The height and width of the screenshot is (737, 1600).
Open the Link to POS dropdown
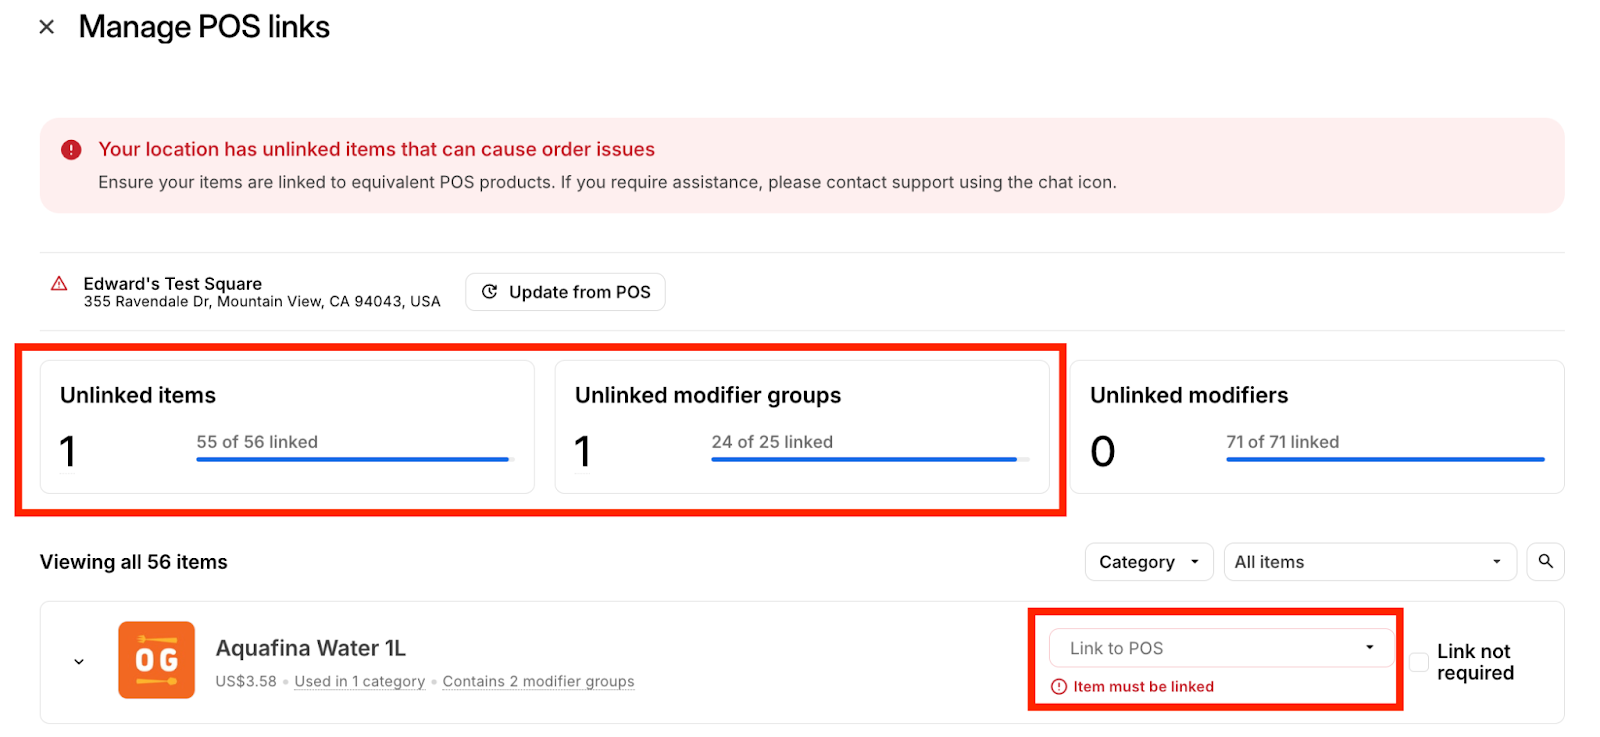pos(1220,648)
